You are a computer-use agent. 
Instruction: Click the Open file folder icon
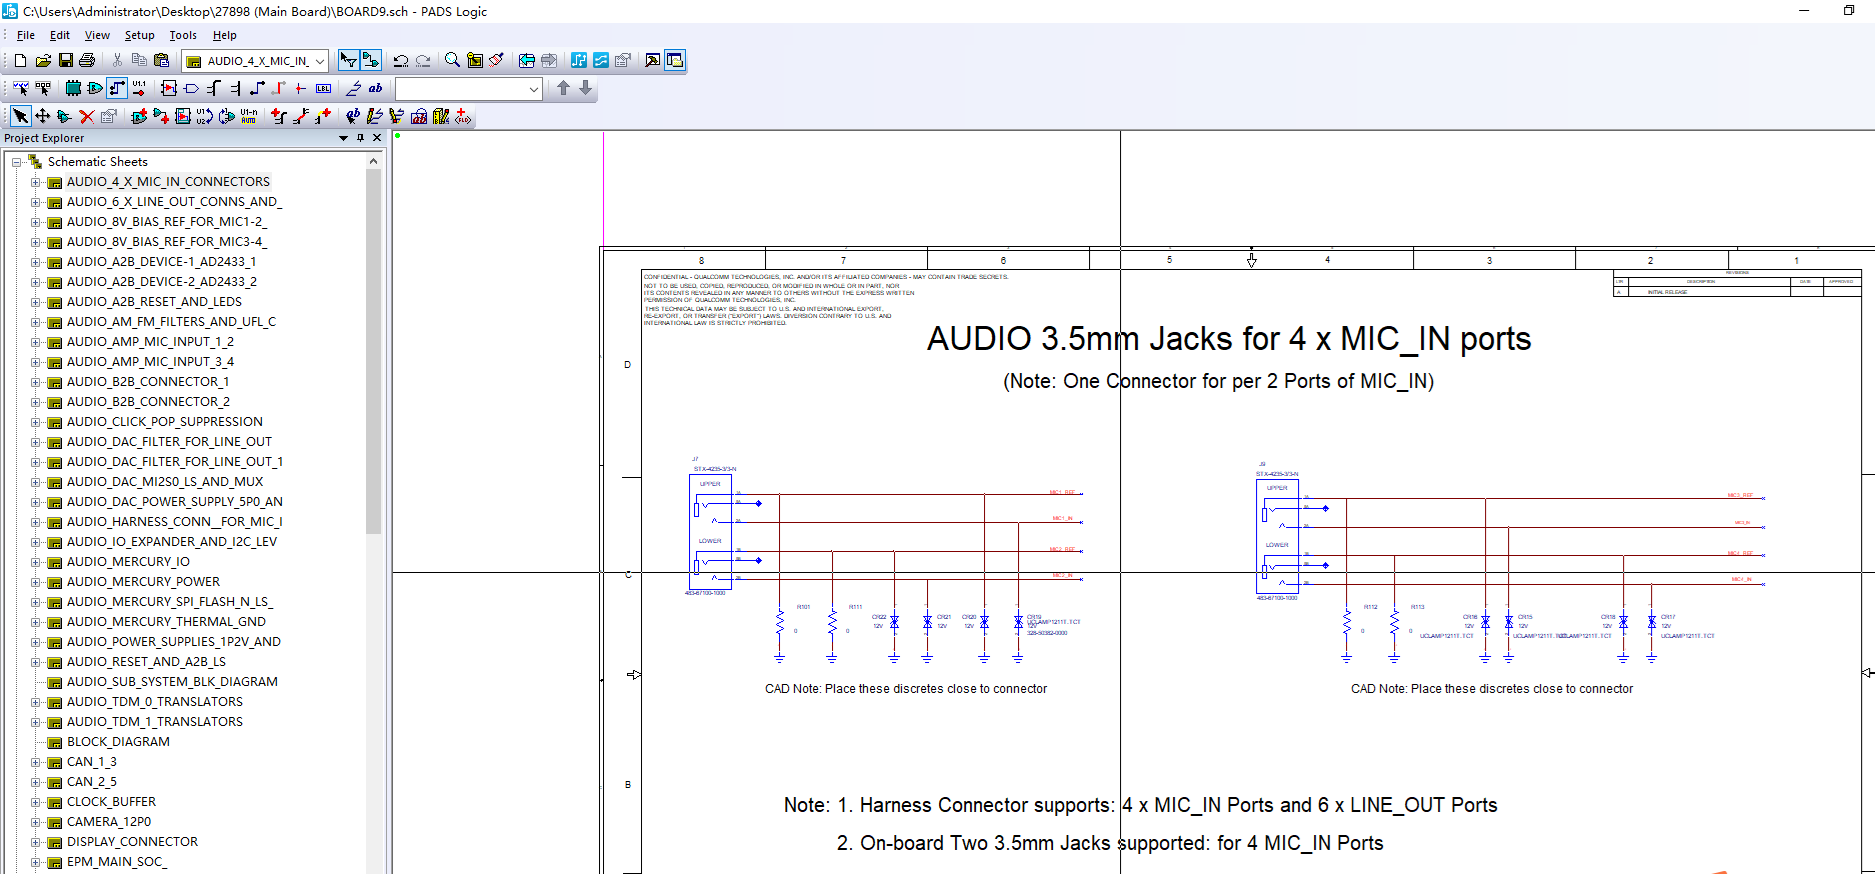(x=43, y=61)
